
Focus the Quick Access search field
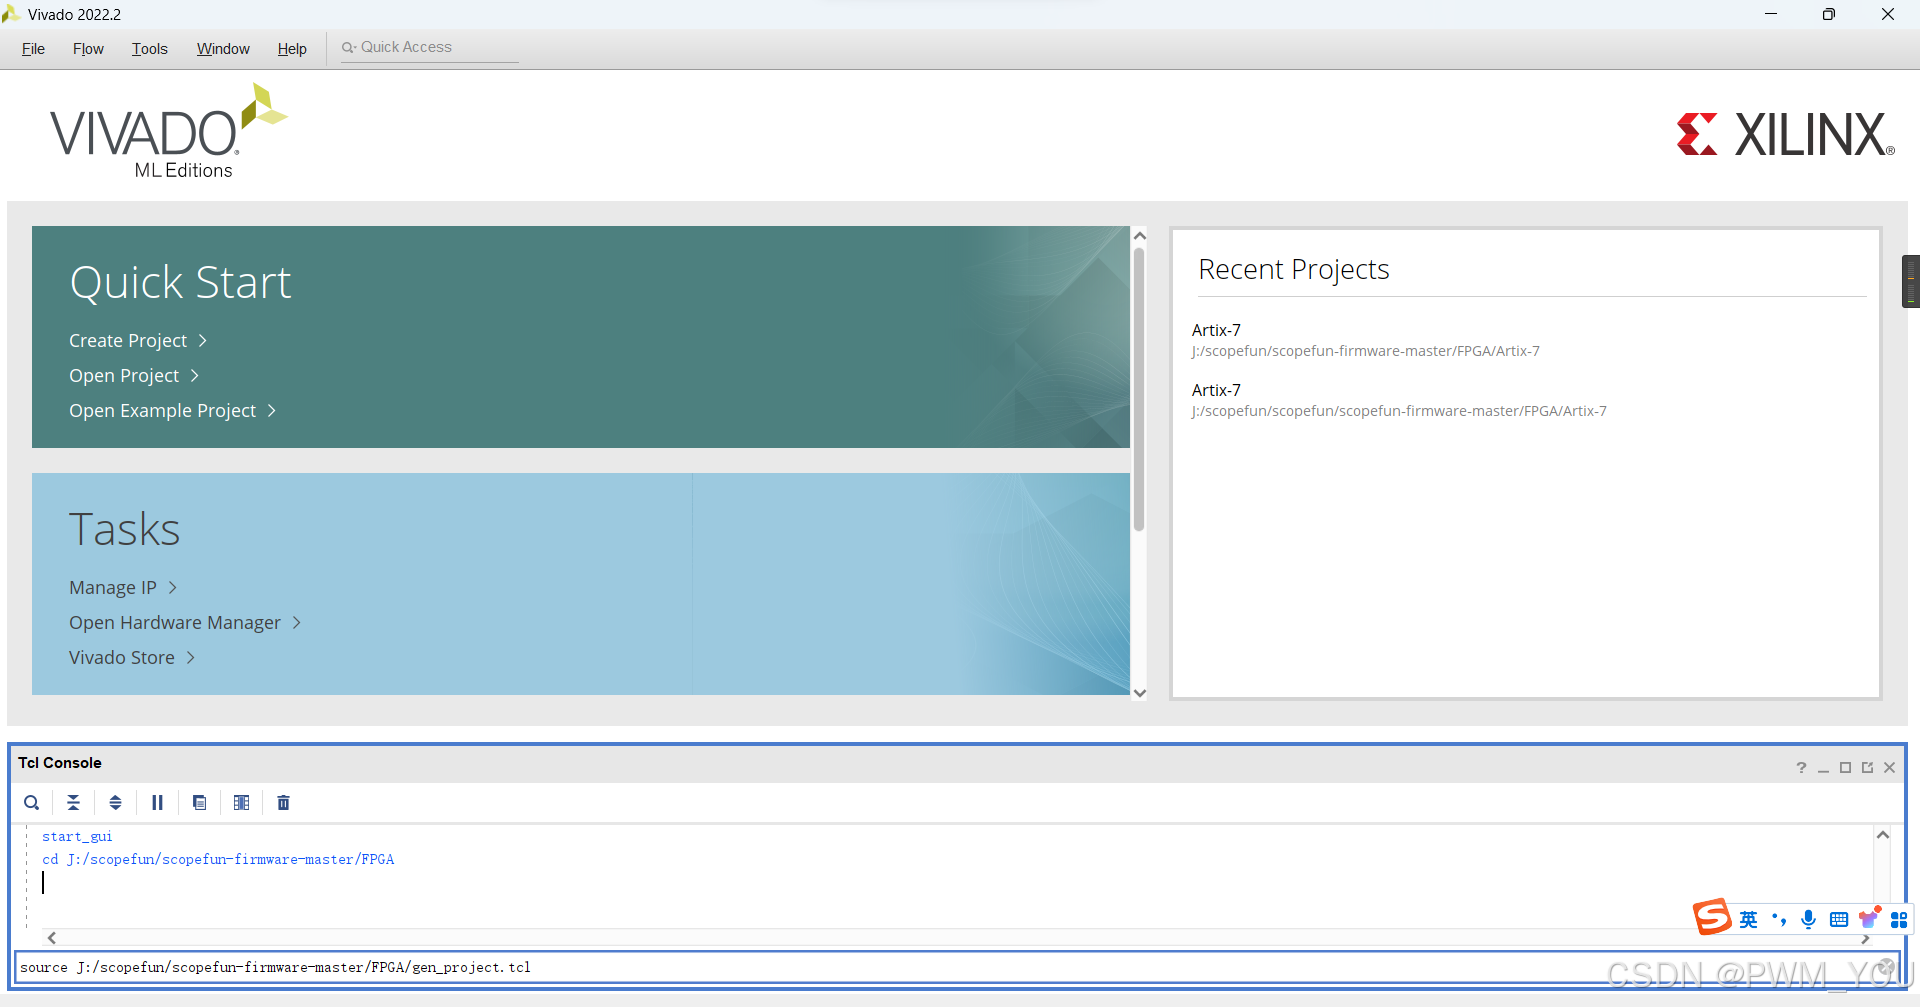[430, 47]
